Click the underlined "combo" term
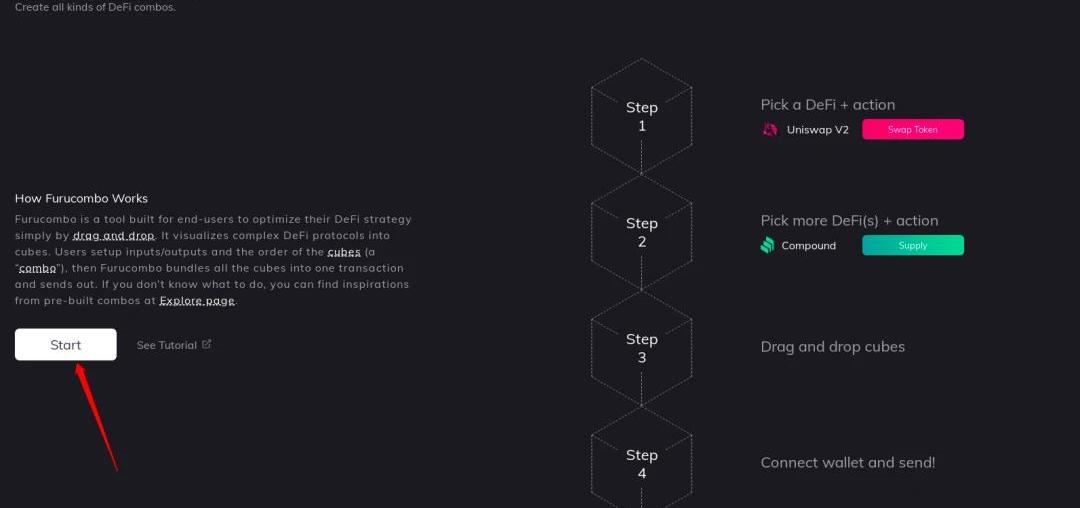The height and width of the screenshot is (508, 1080). click(38, 269)
